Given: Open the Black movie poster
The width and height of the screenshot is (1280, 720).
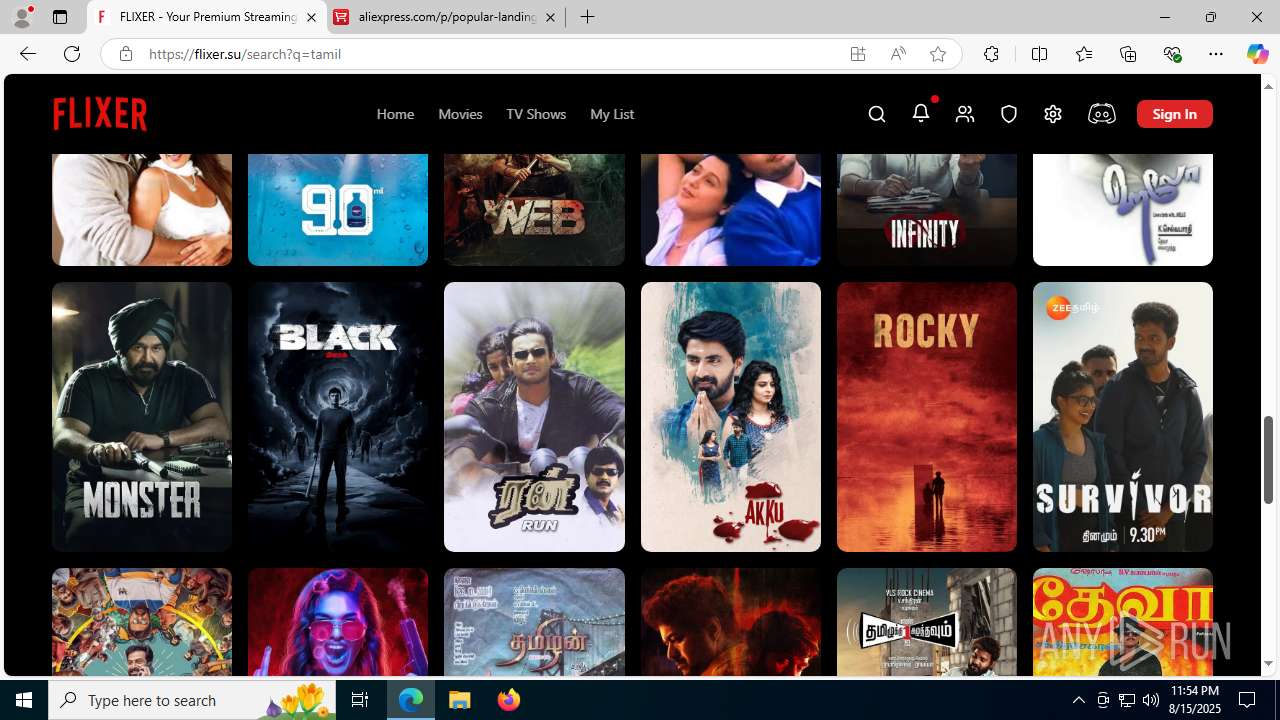Looking at the screenshot, I should (338, 417).
